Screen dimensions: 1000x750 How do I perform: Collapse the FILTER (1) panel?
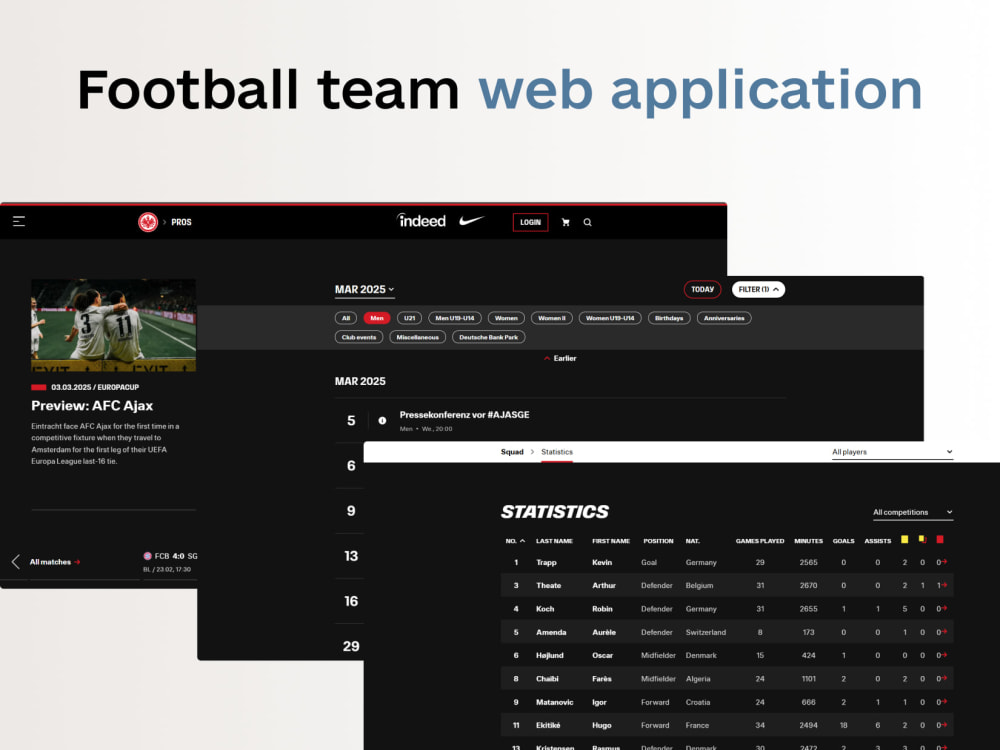pos(758,290)
